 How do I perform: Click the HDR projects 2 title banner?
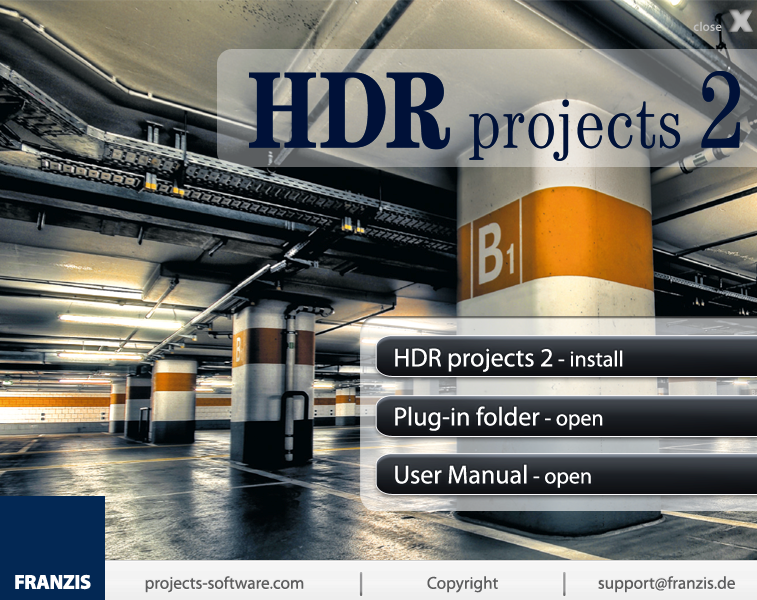pyautogui.click(x=487, y=108)
